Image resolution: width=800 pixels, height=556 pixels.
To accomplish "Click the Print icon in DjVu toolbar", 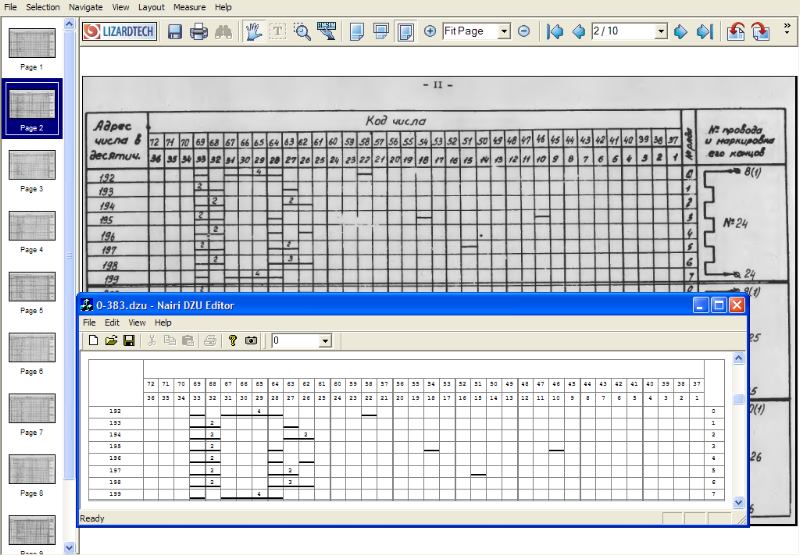I will pyautogui.click(x=199, y=31).
